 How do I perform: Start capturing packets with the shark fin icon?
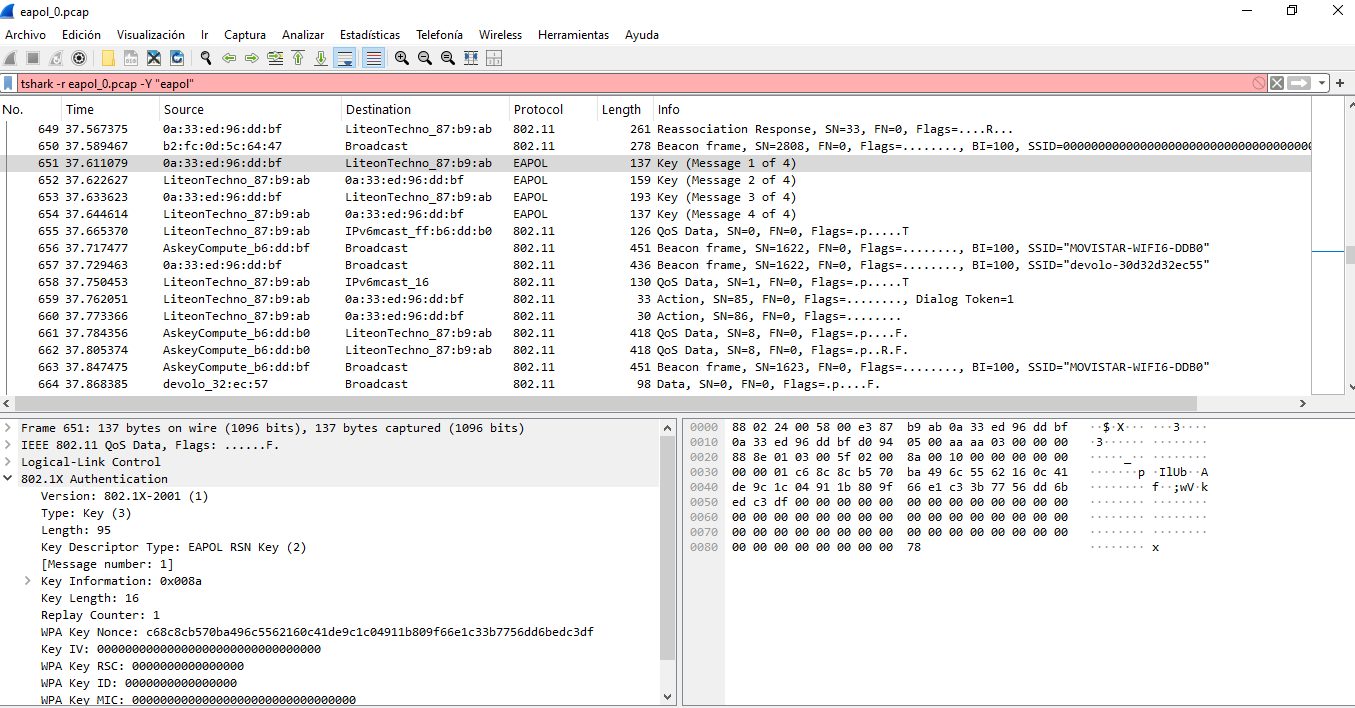[12, 58]
